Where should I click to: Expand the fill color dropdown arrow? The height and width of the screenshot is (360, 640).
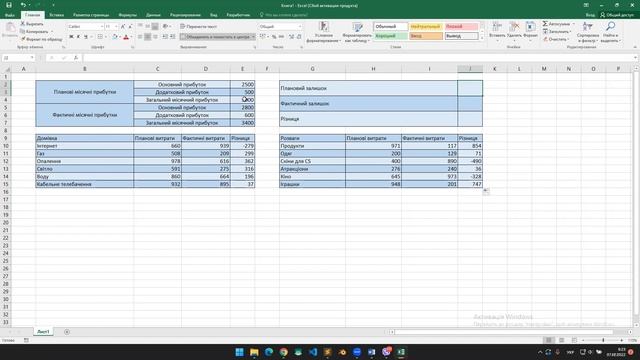pyautogui.click(x=120, y=37)
